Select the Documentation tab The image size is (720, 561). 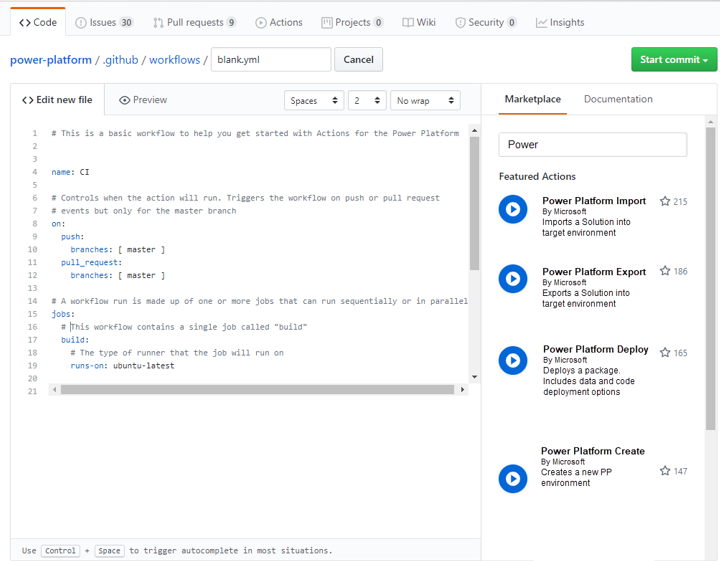pyautogui.click(x=618, y=99)
